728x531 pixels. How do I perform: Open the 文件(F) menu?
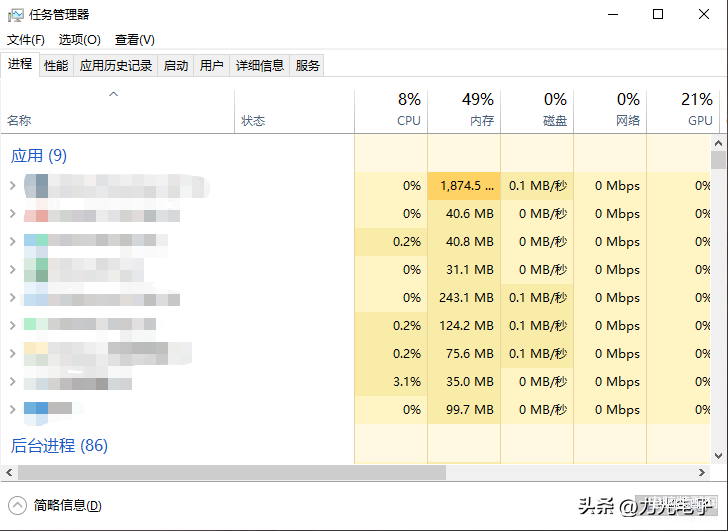tap(26, 40)
